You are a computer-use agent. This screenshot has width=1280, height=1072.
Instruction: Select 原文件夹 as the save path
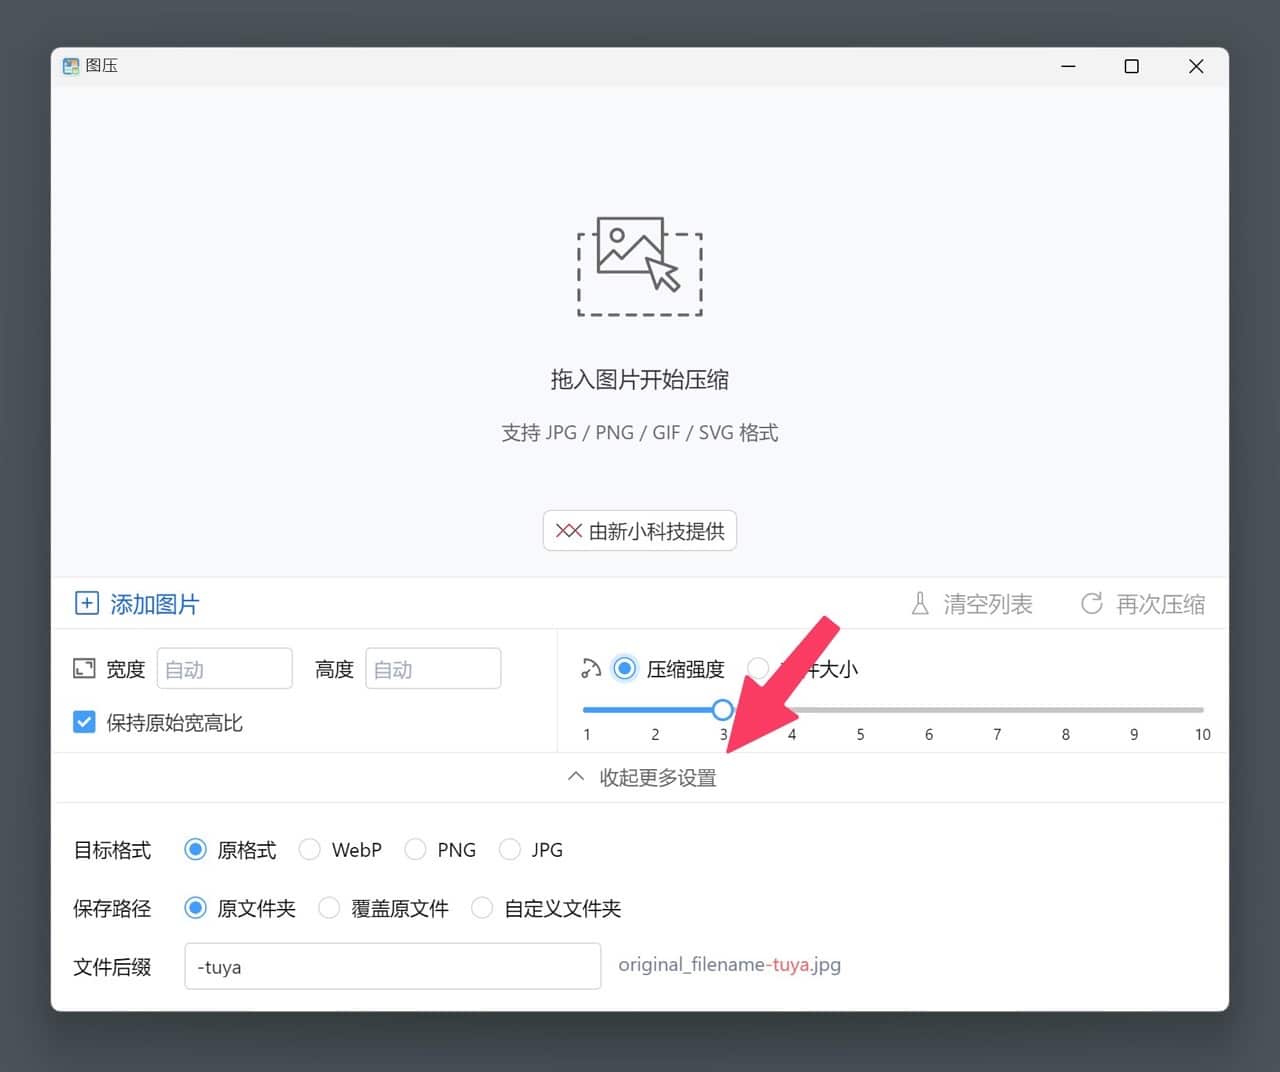(196, 908)
